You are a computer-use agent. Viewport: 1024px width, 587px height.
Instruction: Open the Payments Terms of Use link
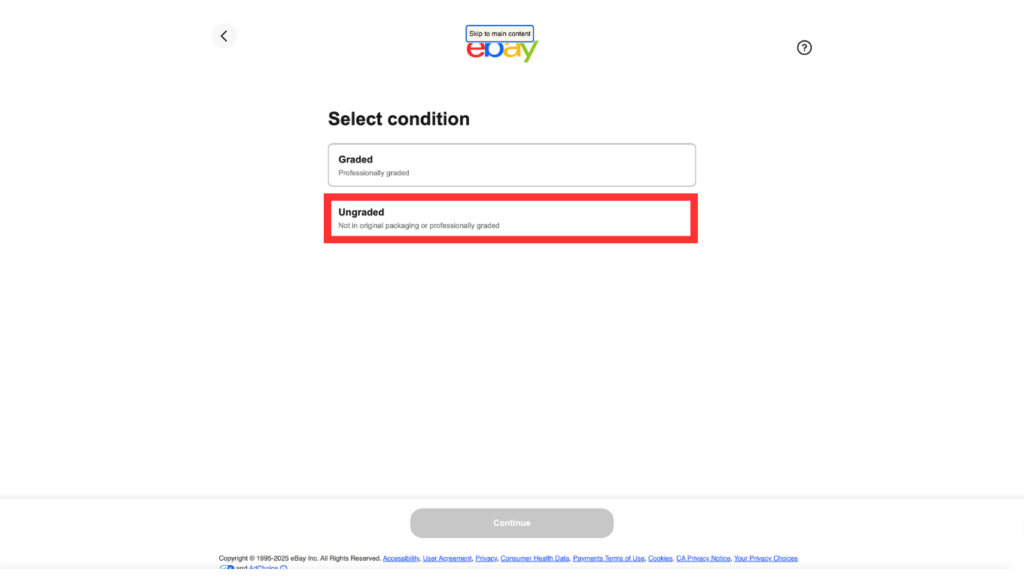pos(608,558)
